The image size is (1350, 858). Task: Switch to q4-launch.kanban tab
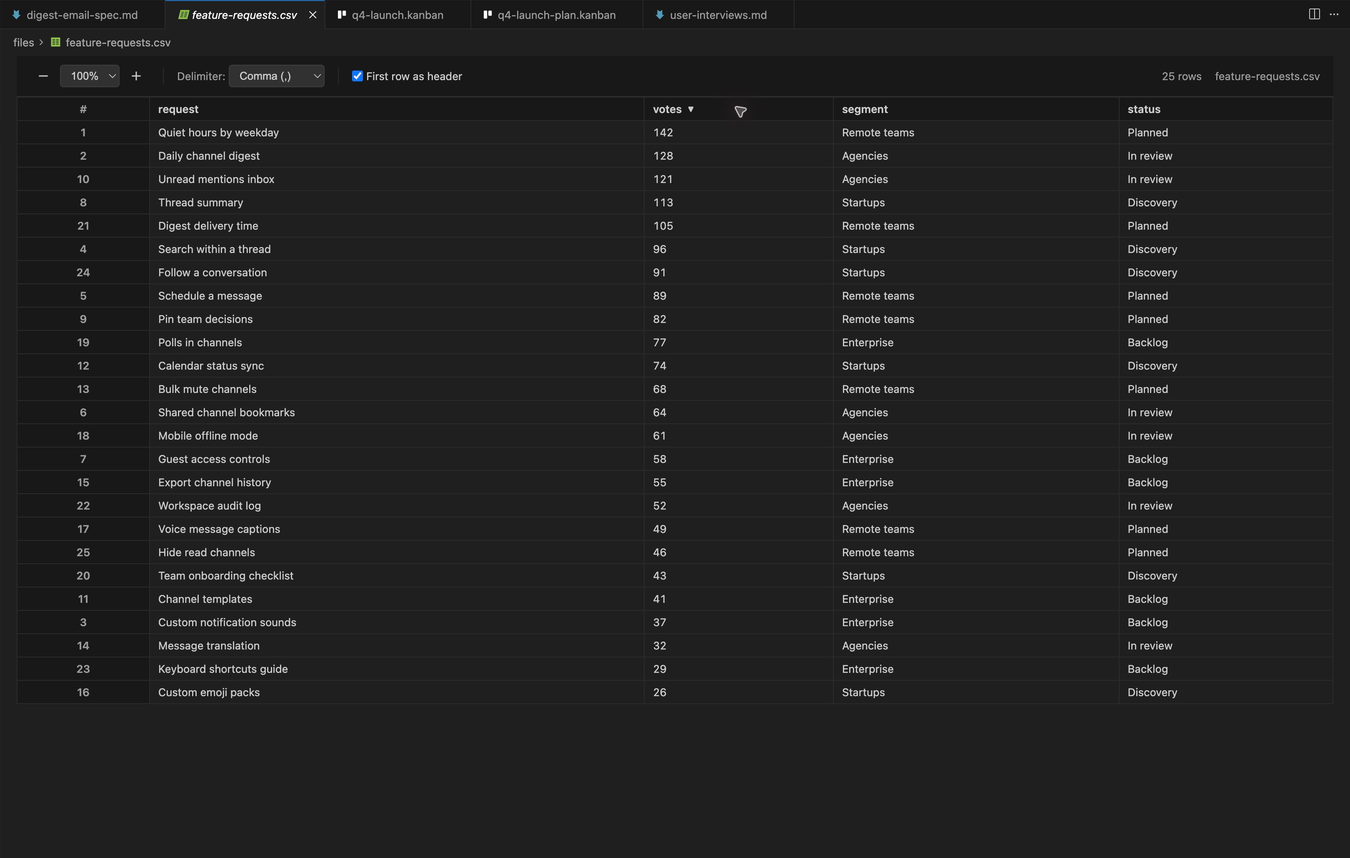coord(397,15)
